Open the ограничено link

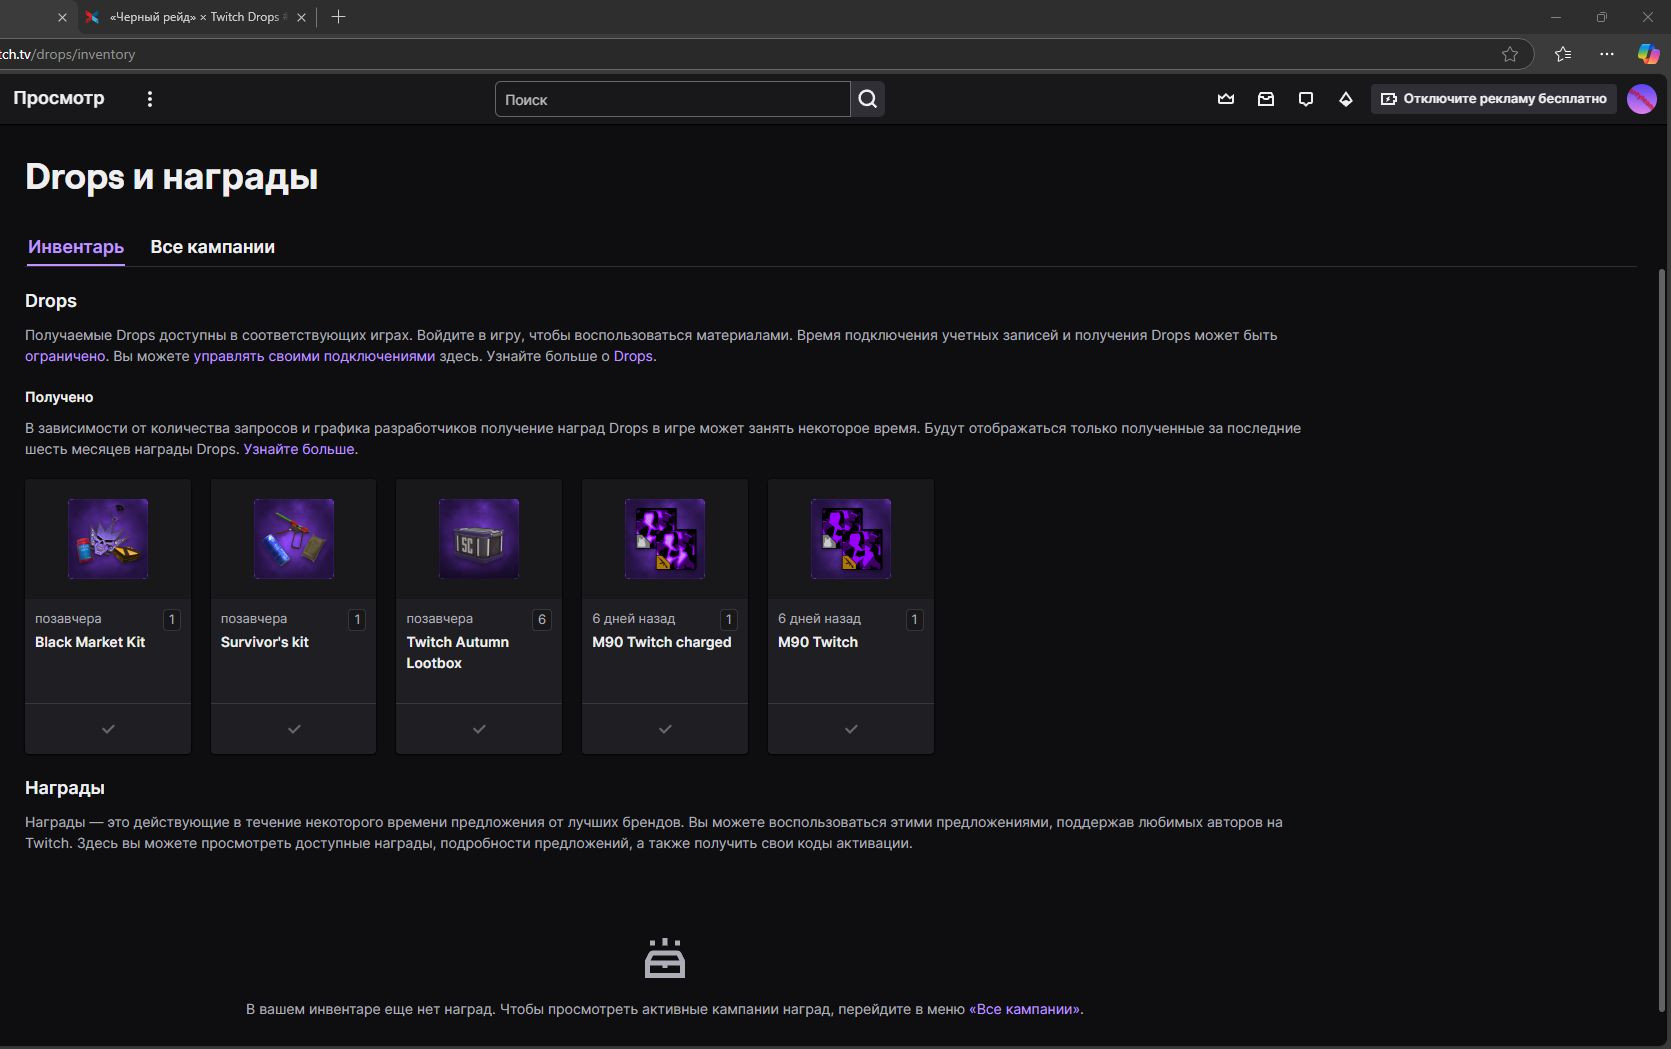65,356
